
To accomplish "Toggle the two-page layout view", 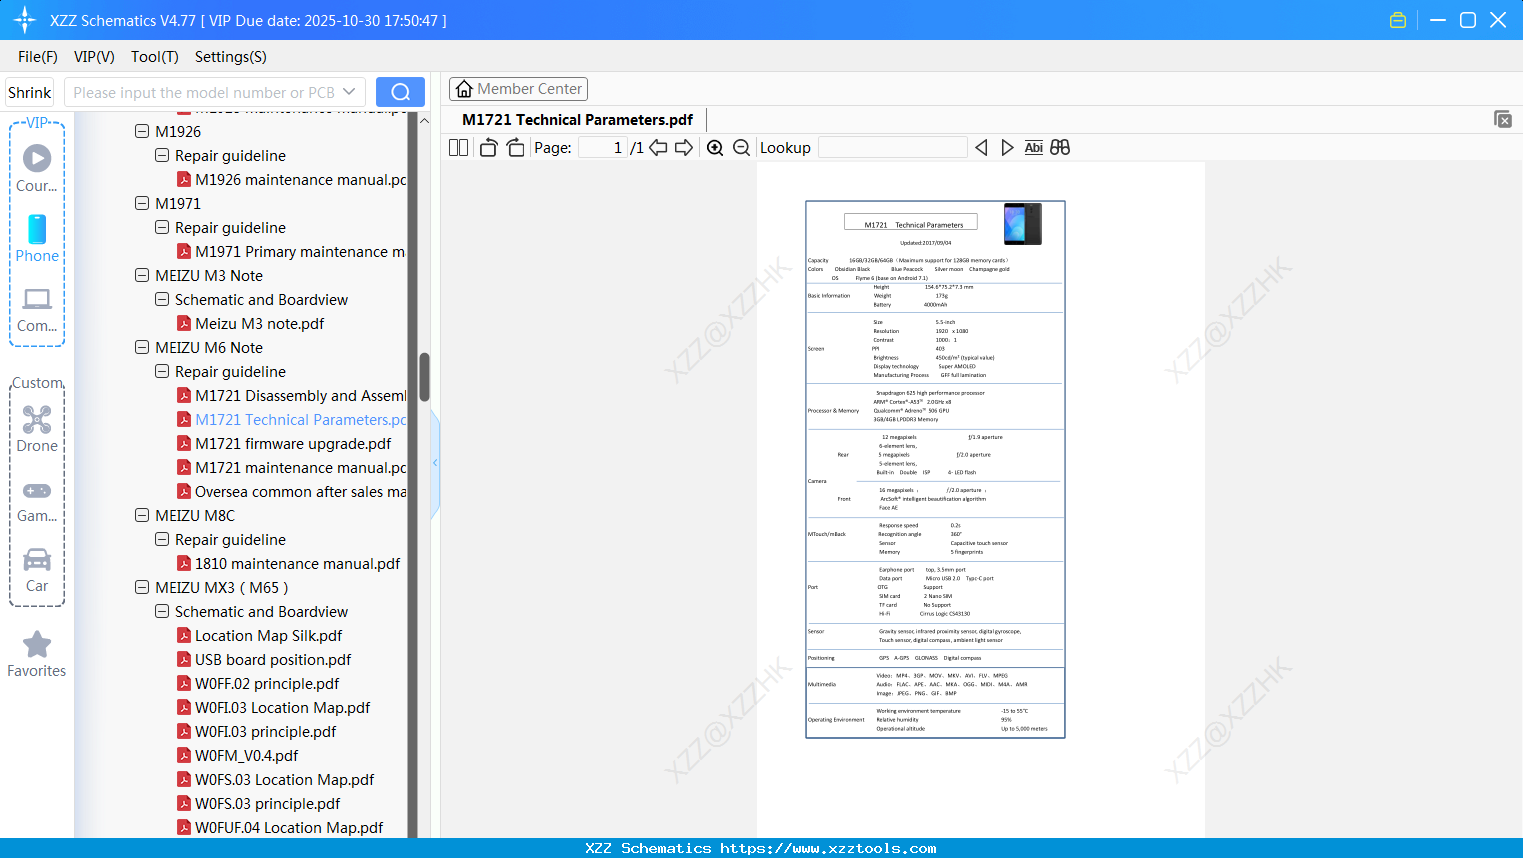I will (459, 148).
